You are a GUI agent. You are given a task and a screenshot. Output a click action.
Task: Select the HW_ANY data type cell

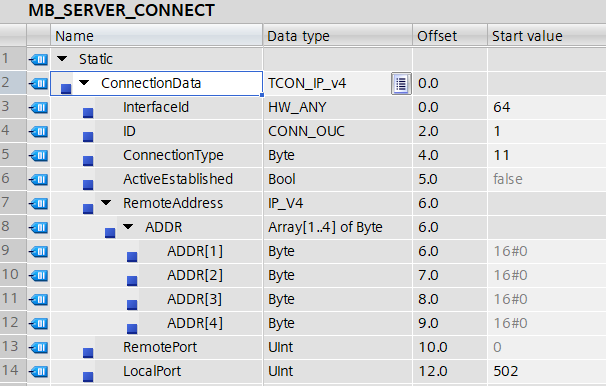tap(338, 107)
